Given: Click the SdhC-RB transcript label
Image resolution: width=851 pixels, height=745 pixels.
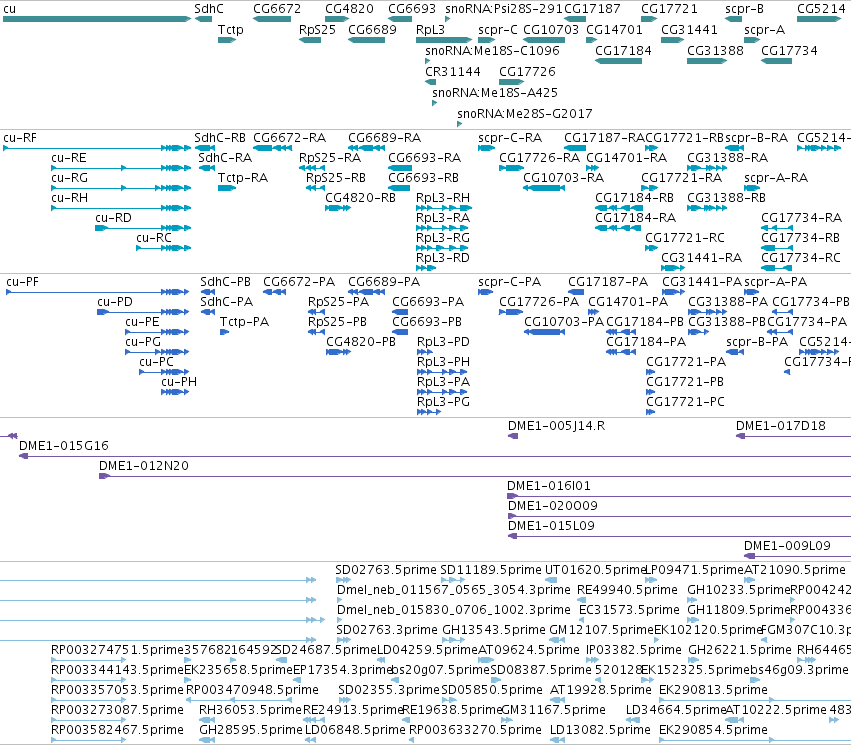Looking at the screenshot, I should coord(220,138).
